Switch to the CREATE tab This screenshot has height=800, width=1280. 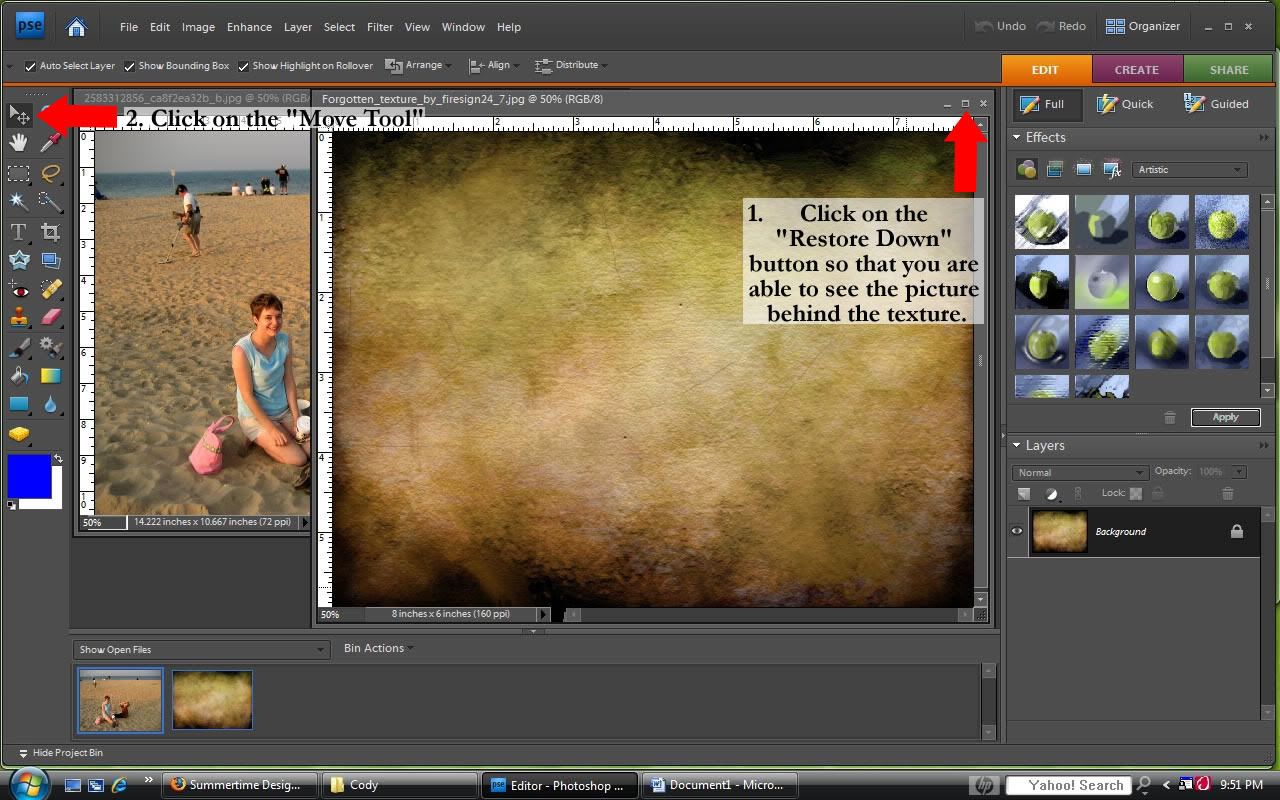click(1137, 70)
